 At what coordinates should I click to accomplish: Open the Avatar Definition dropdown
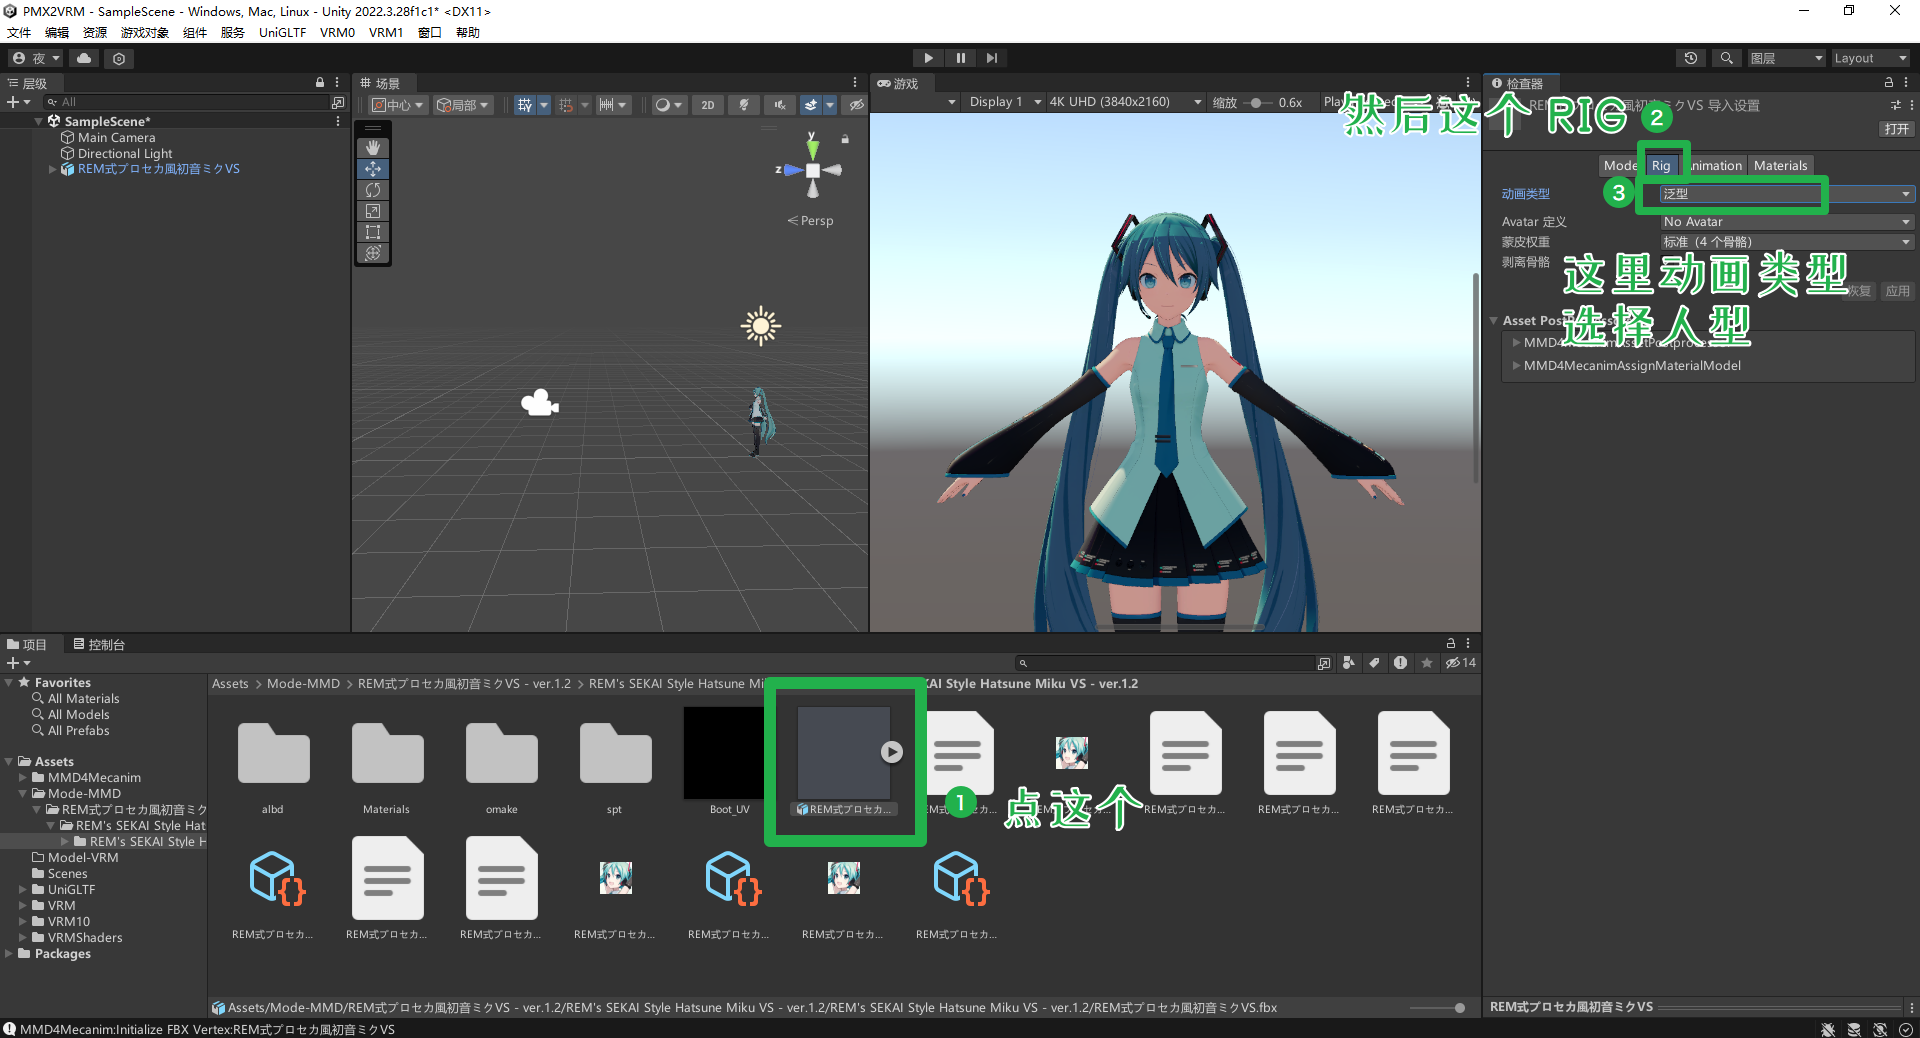pyautogui.click(x=1786, y=222)
